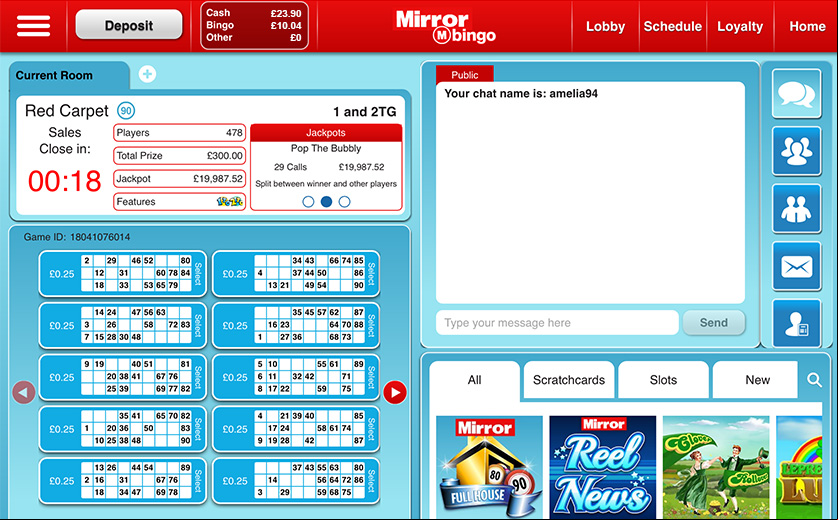The height and width of the screenshot is (520, 838).
Task: Select ticket starting 35 41 65 70
Action: [x=123, y=429]
